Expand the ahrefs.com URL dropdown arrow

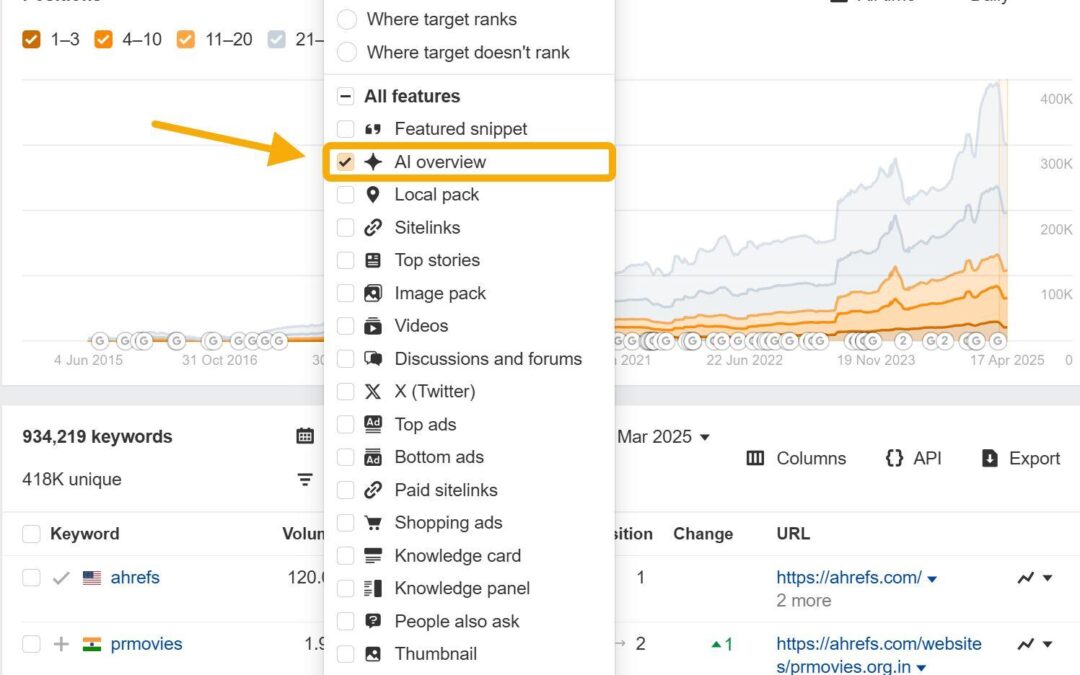pyautogui.click(x=932, y=579)
